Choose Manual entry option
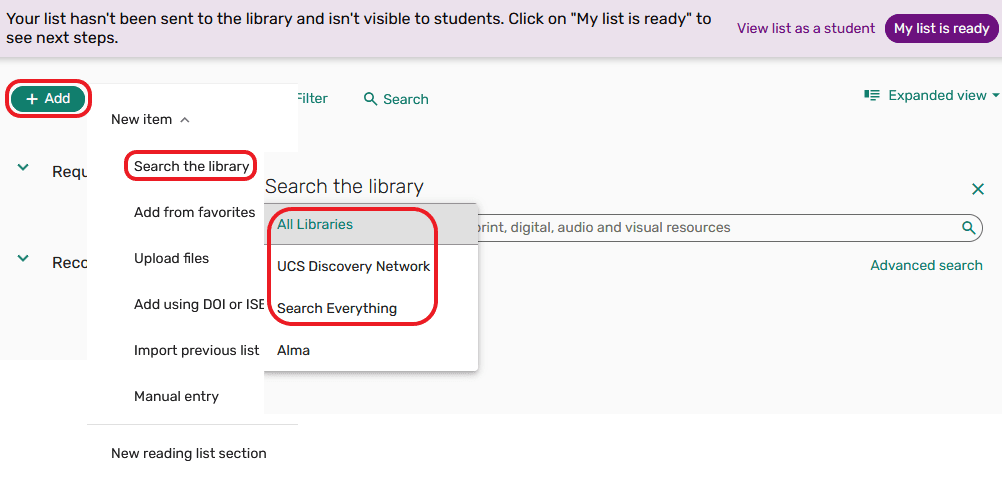The image size is (1002, 477). [176, 396]
